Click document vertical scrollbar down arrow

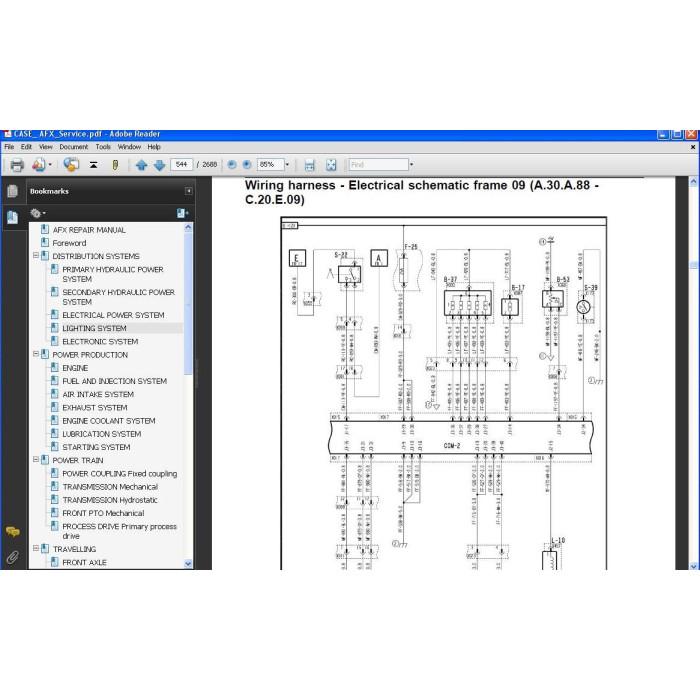point(694,566)
